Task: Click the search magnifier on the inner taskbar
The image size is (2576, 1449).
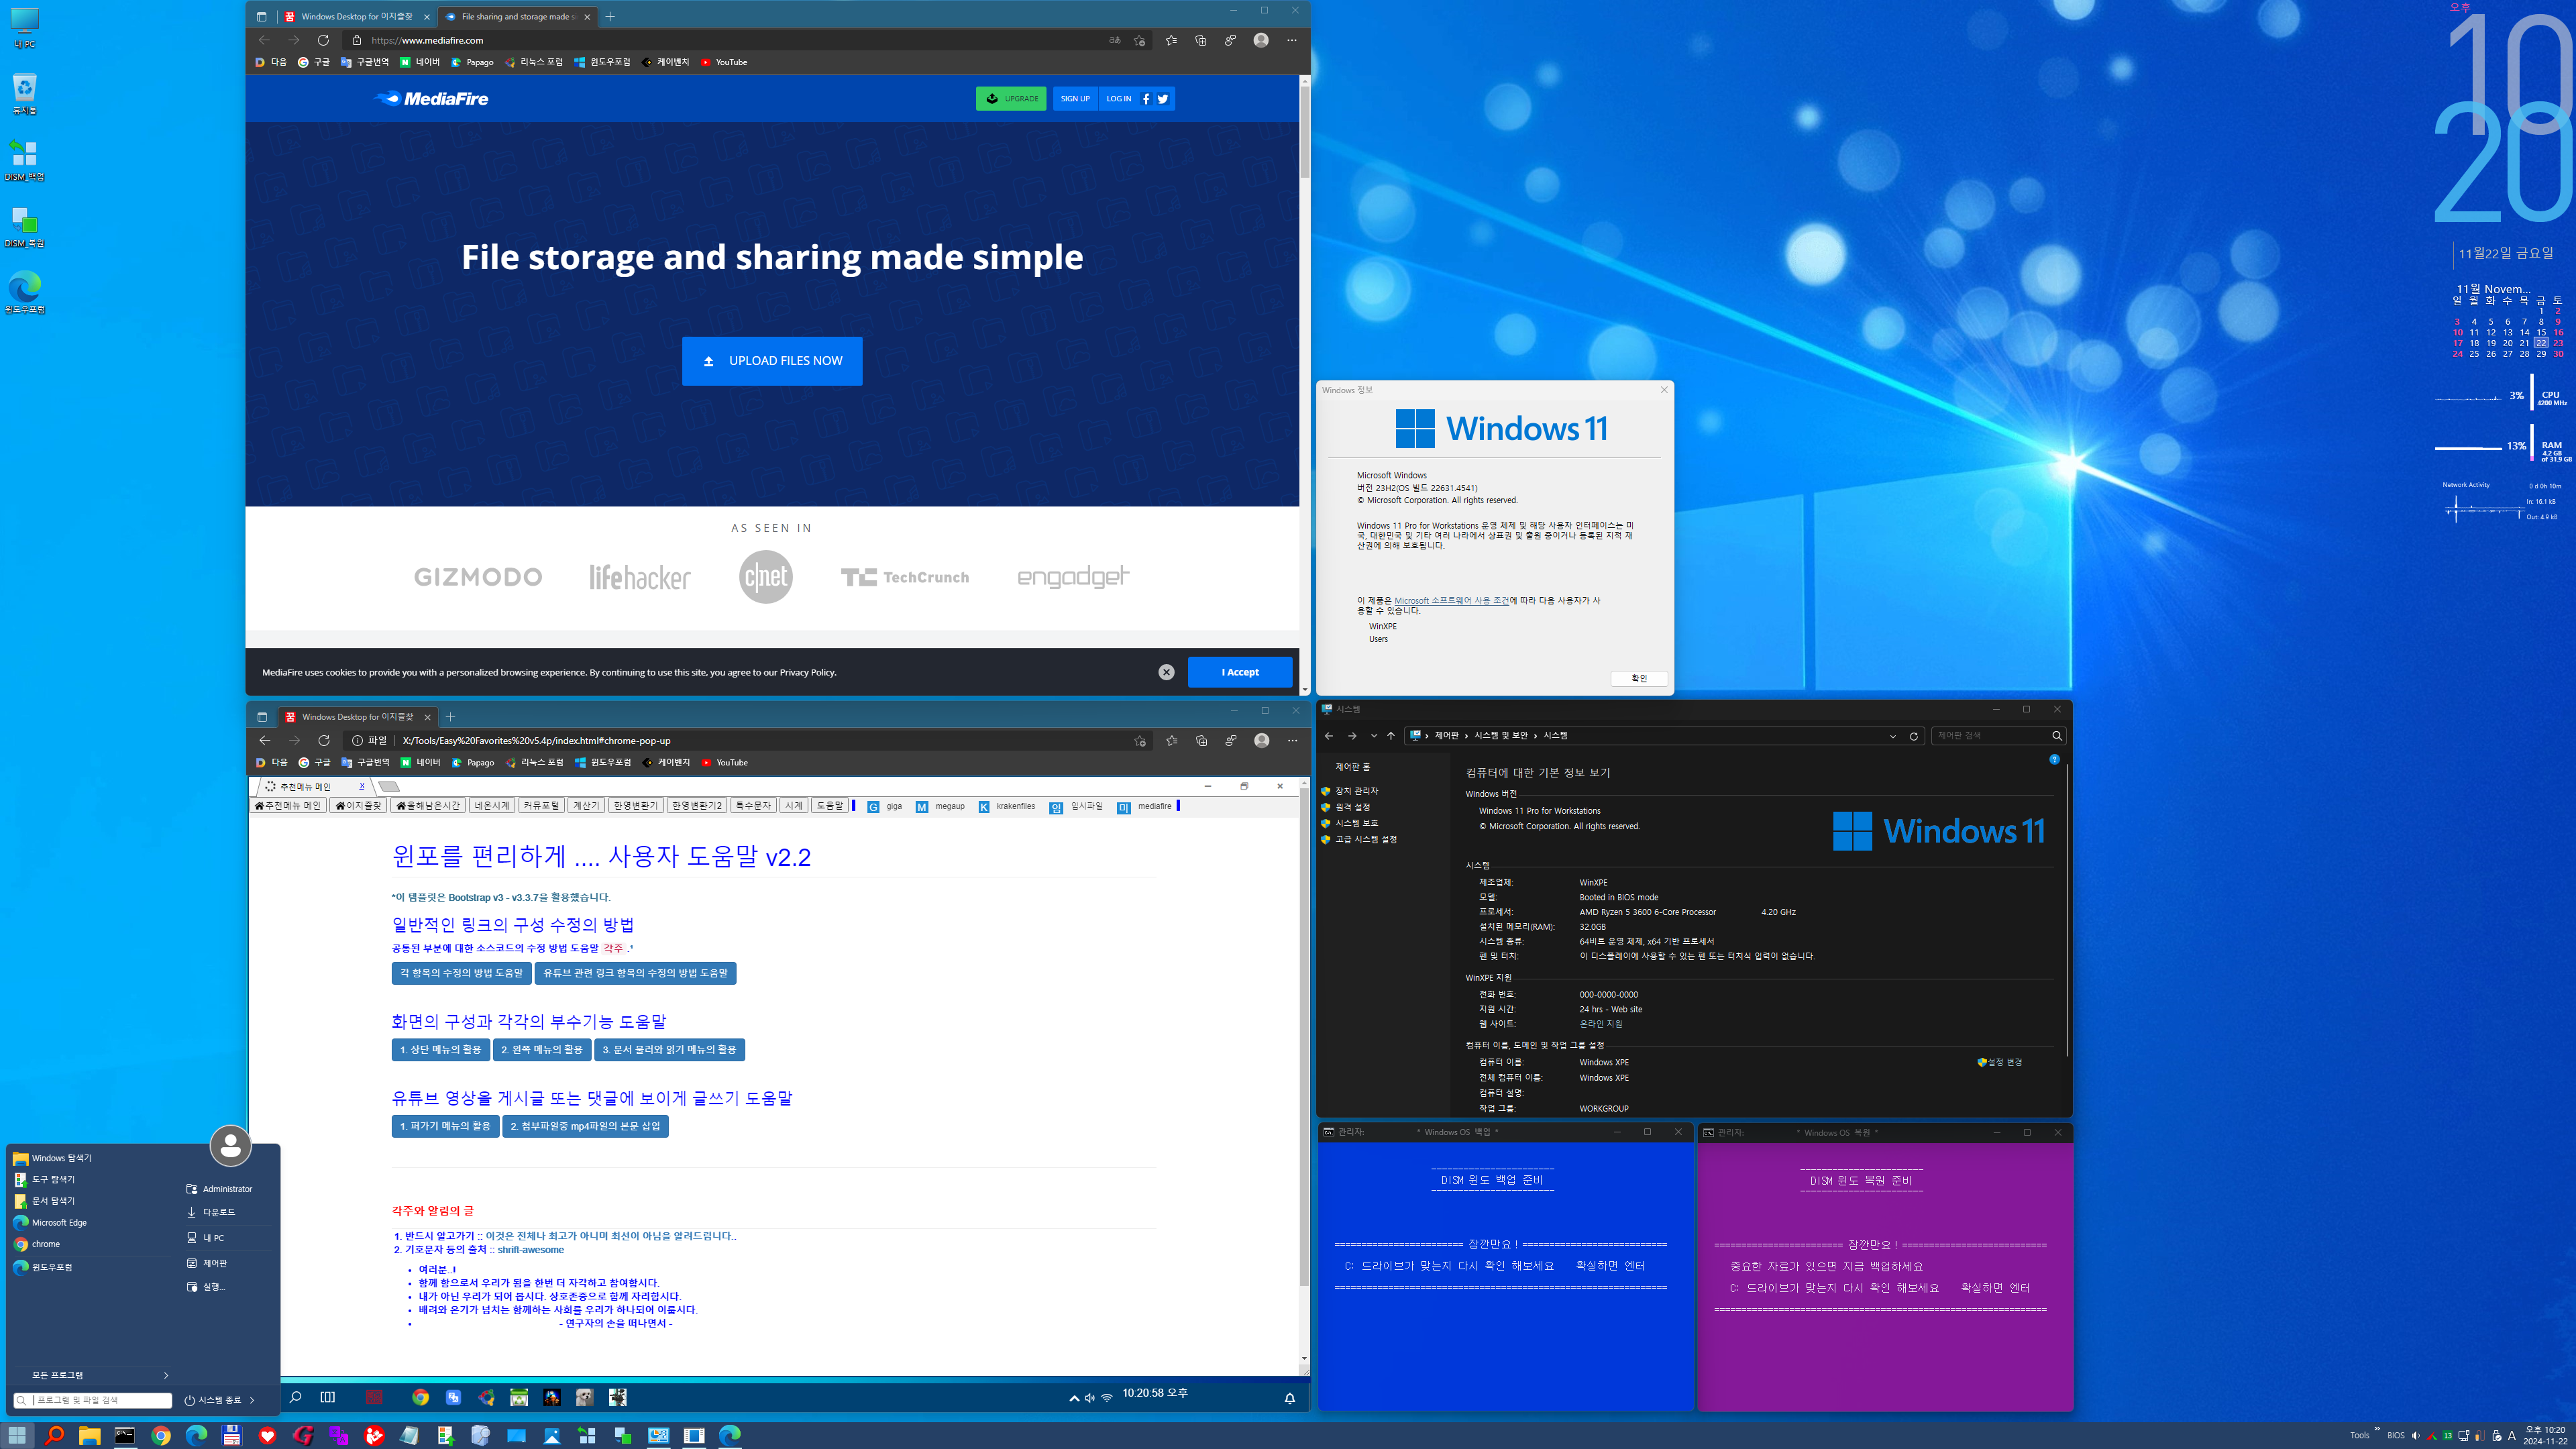Action: [x=296, y=1397]
